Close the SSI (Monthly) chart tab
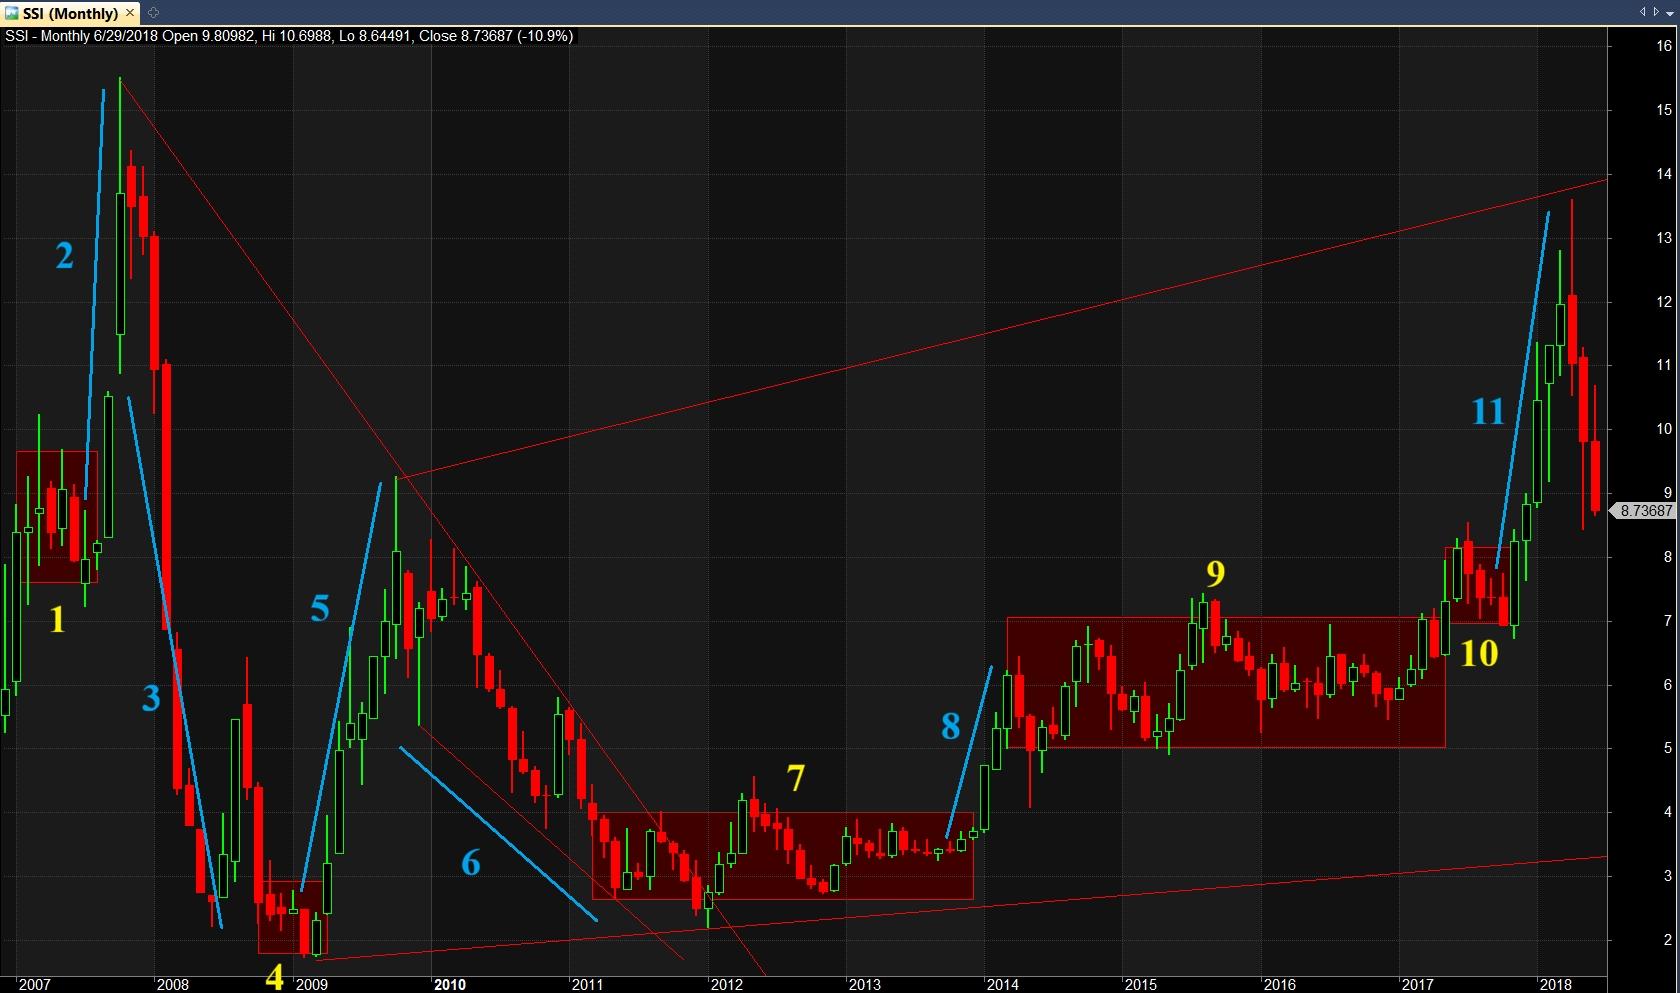The height and width of the screenshot is (993, 1680). [x=130, y=13]
